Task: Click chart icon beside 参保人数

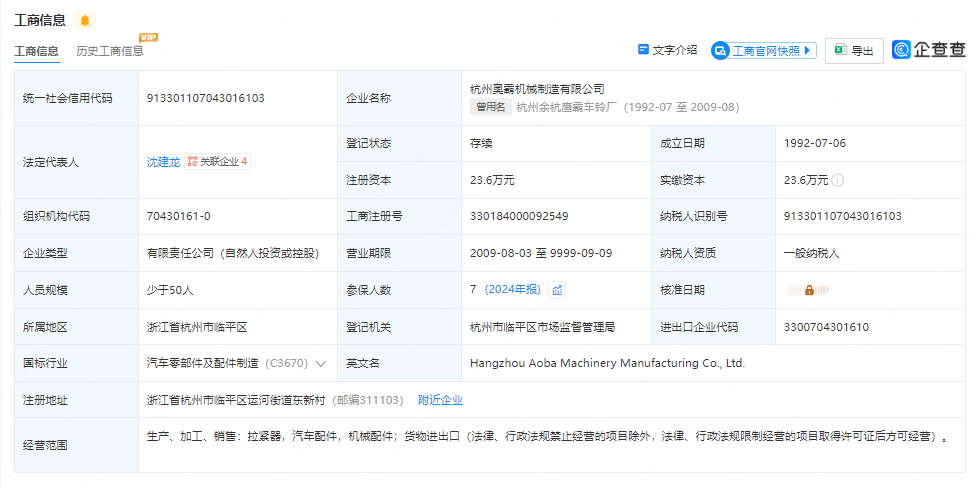Action: tap(557, 290)
